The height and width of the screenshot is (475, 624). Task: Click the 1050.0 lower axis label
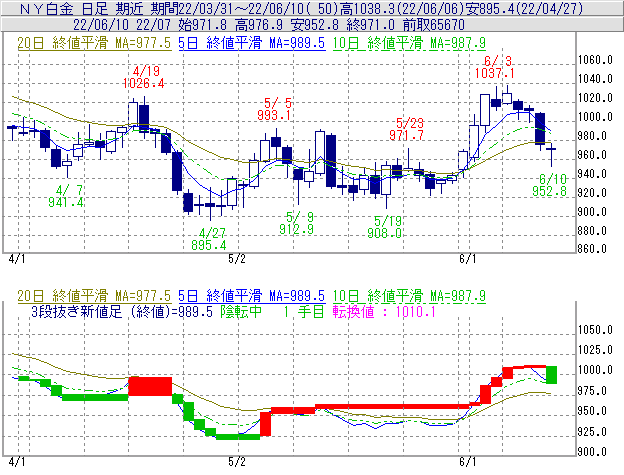click(595, 330)
